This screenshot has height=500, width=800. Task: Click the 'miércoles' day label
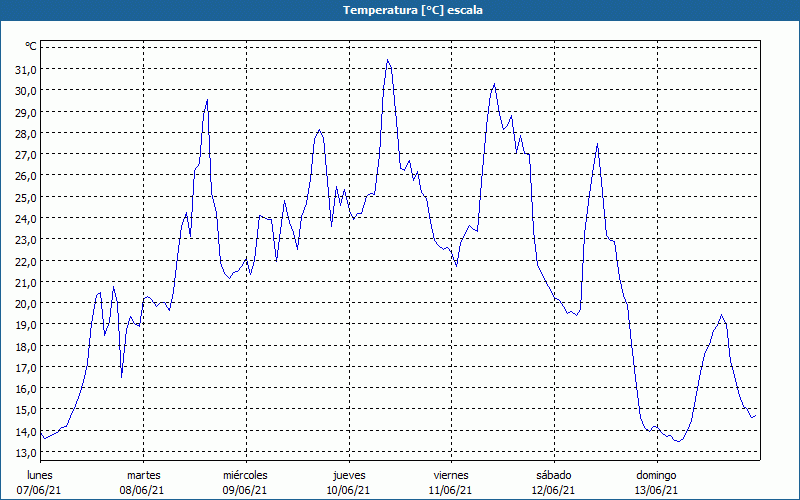point(245,475)
